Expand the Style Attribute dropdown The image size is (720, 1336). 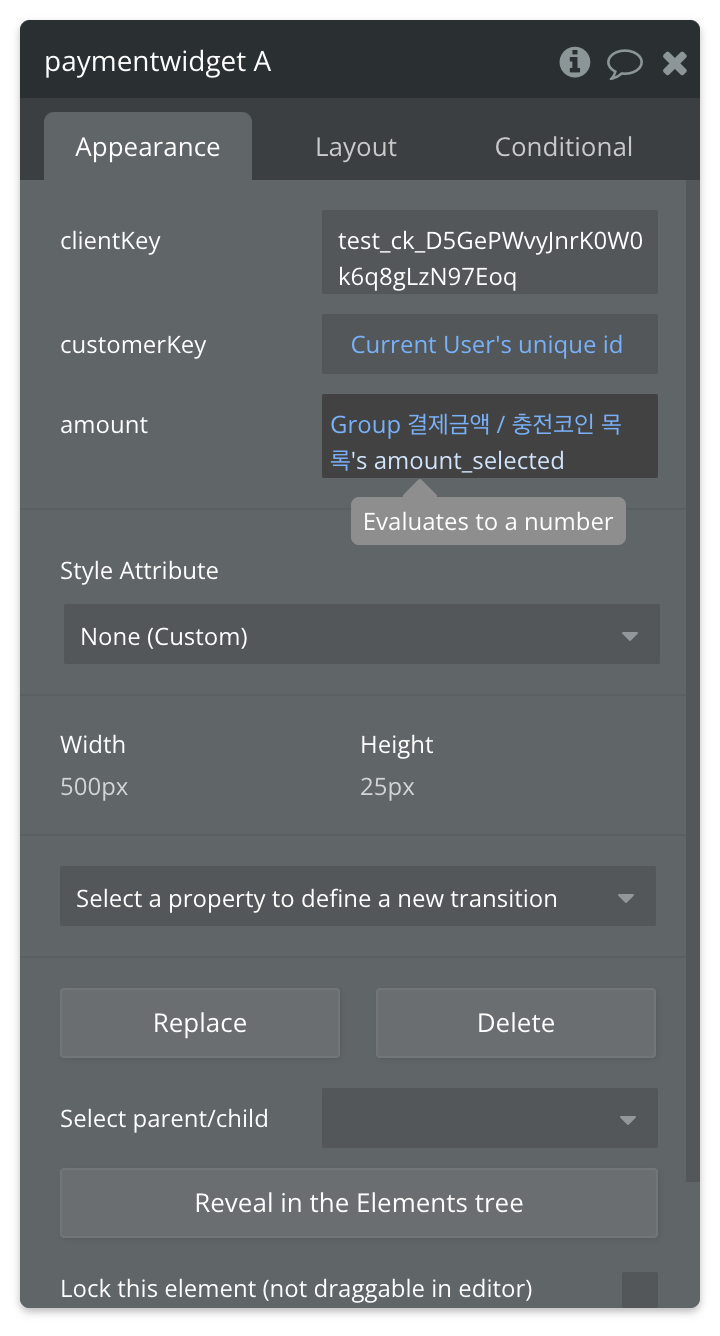pyautogui.click(x=361, y=634)
